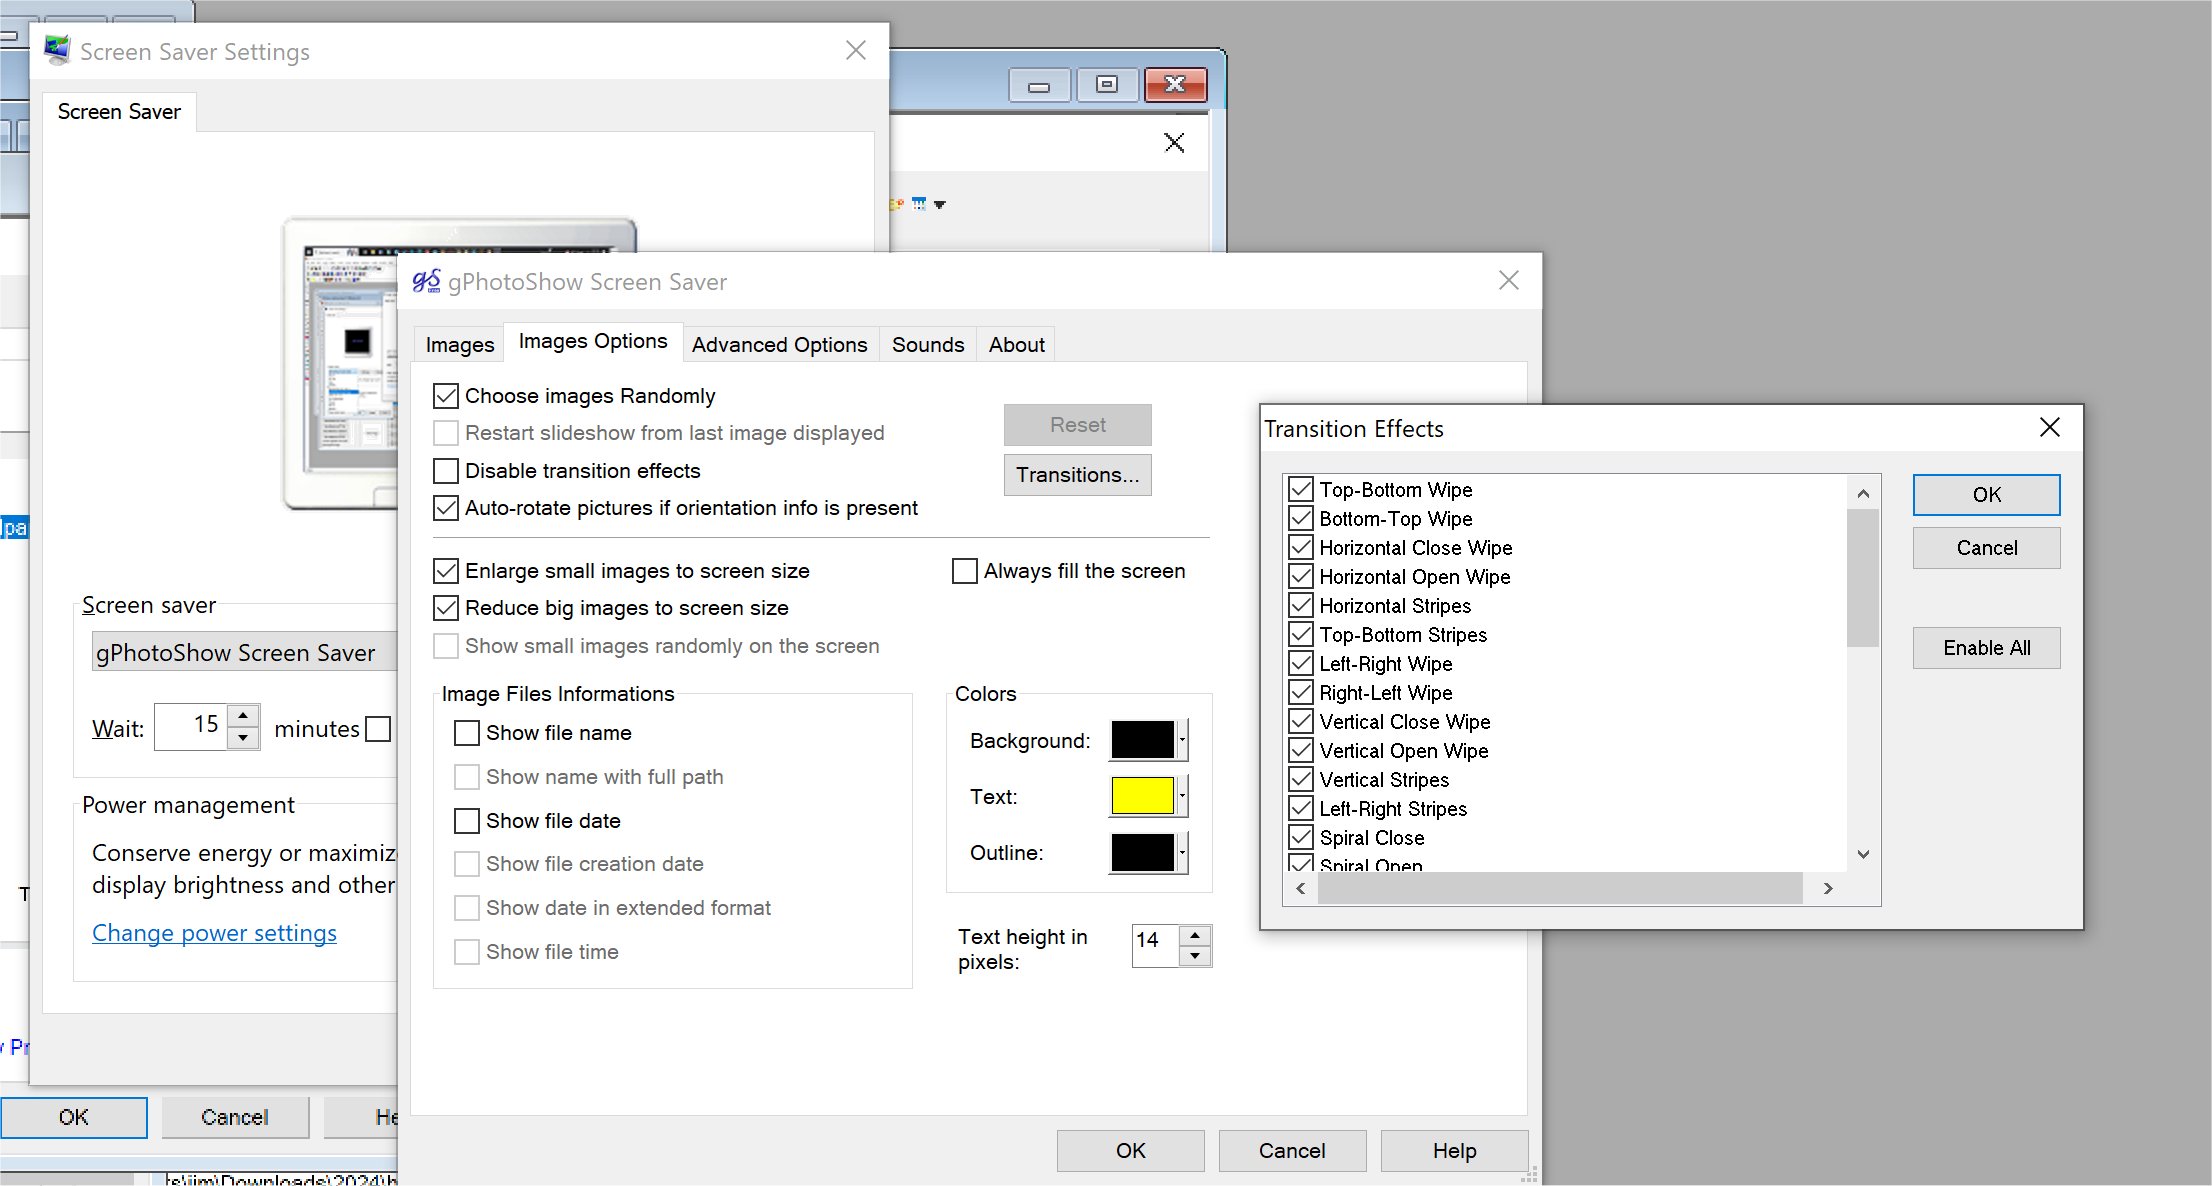Click the Enable All button

1986,648
